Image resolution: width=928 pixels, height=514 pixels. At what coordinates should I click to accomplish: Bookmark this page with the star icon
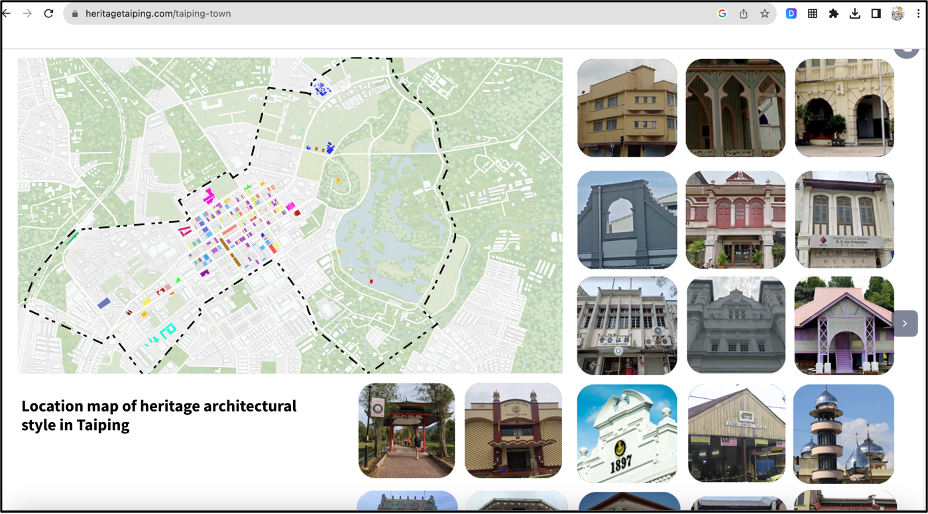click(765, 14)
